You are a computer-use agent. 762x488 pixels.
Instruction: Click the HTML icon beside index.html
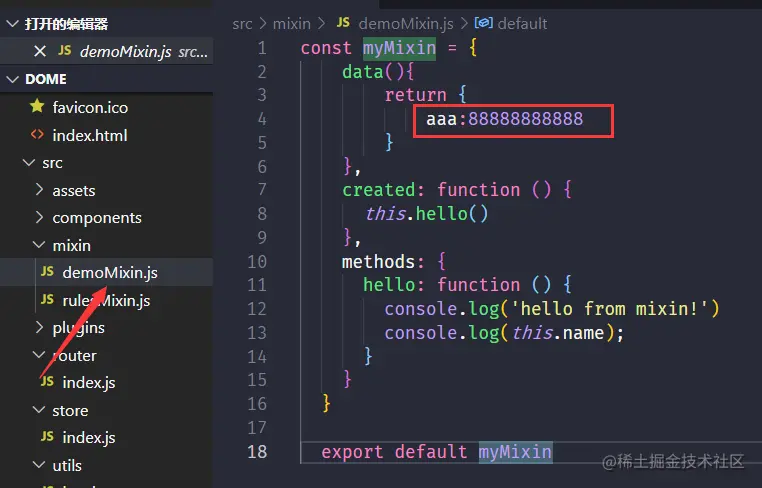(x=37, y=134)
